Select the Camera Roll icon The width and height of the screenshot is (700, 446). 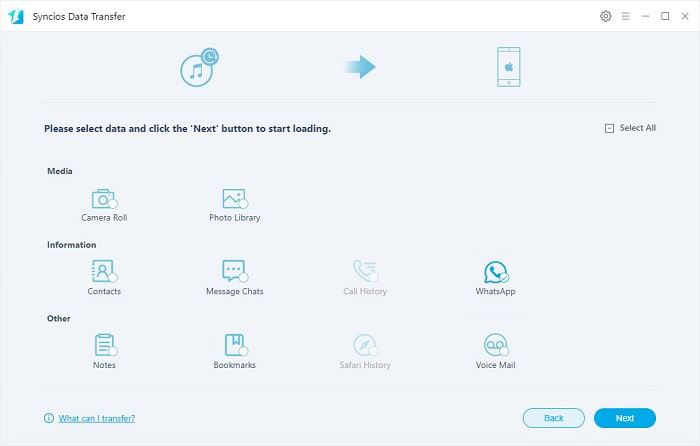(104, 199)
